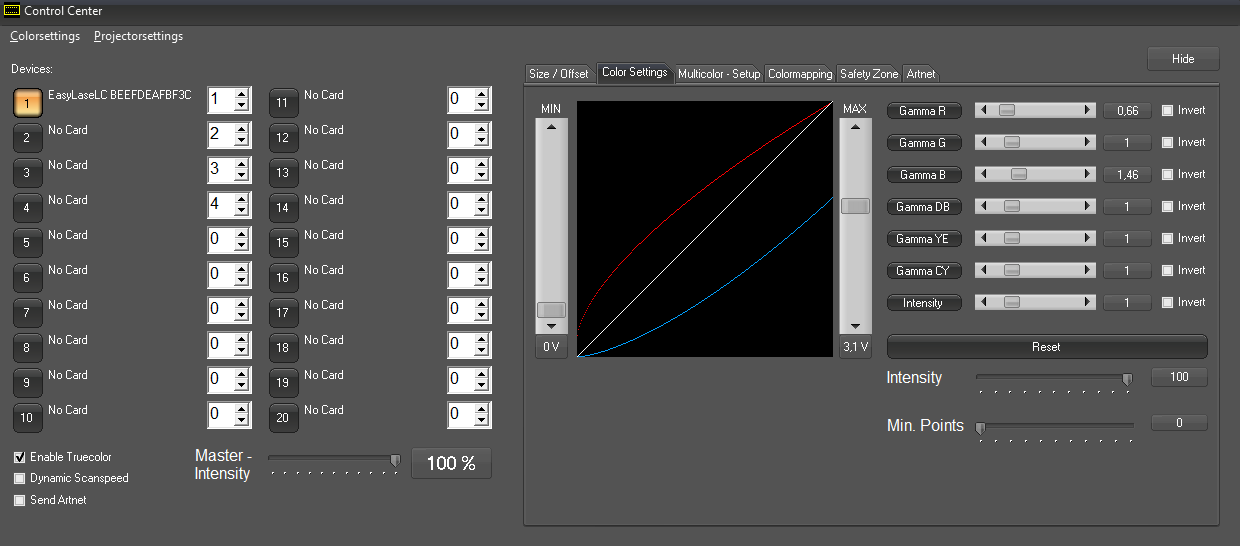Increase device 1 number with up spinner
The image size is (1240, 546).
[241, 94]
